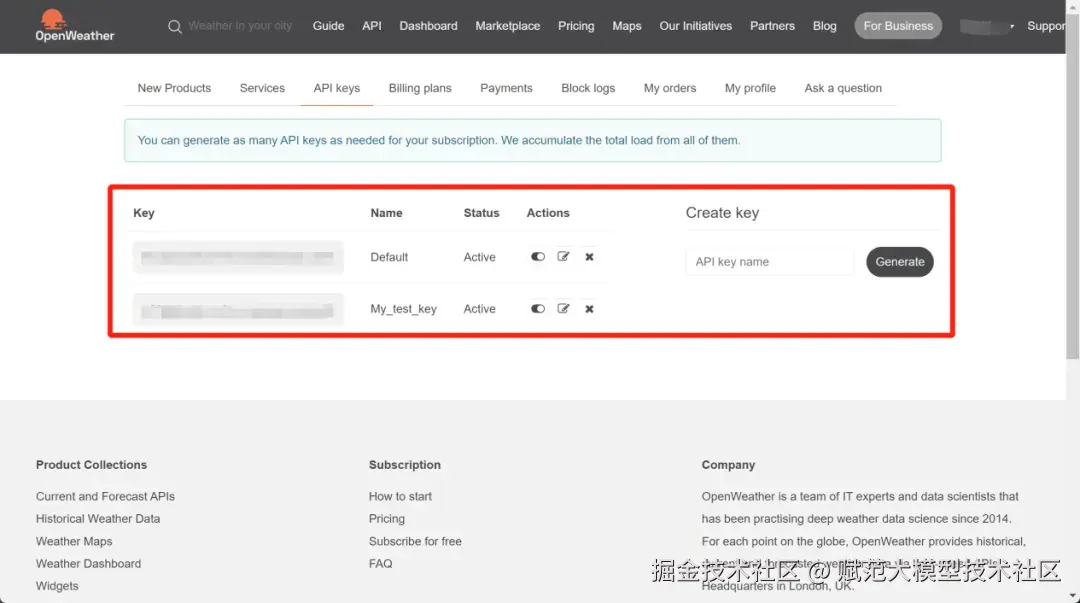Click the Default key name text
This screenshot has height=603, width=1080.
(389, 257)
